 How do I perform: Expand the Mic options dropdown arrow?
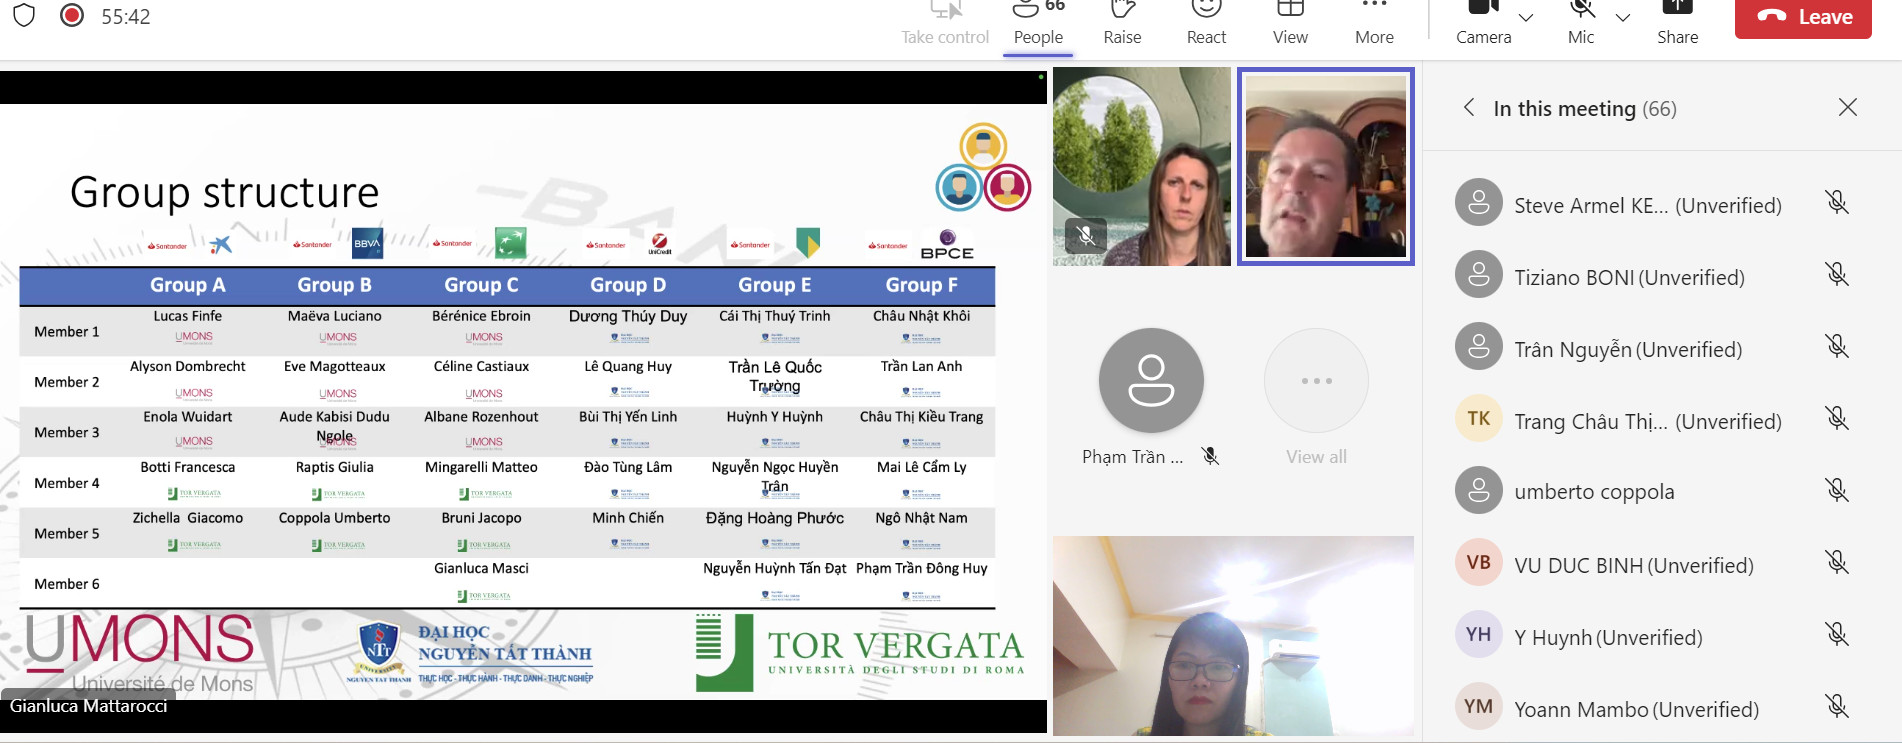pos(1623,18)
